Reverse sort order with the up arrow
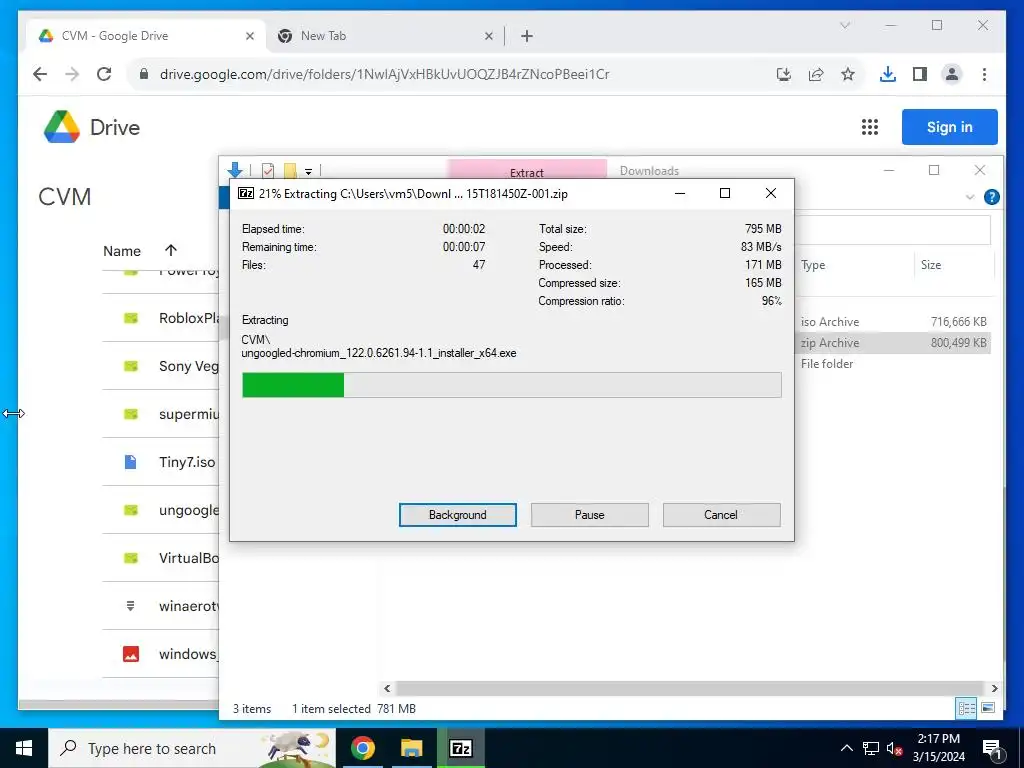This screenshot has width=1024, height=768. (171, 250)
